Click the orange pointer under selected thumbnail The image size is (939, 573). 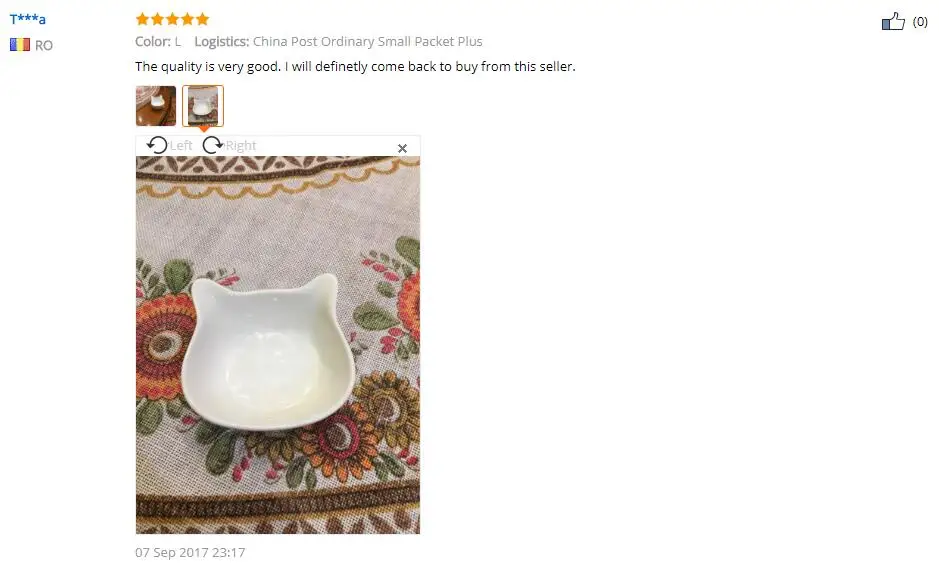(204, 129)
